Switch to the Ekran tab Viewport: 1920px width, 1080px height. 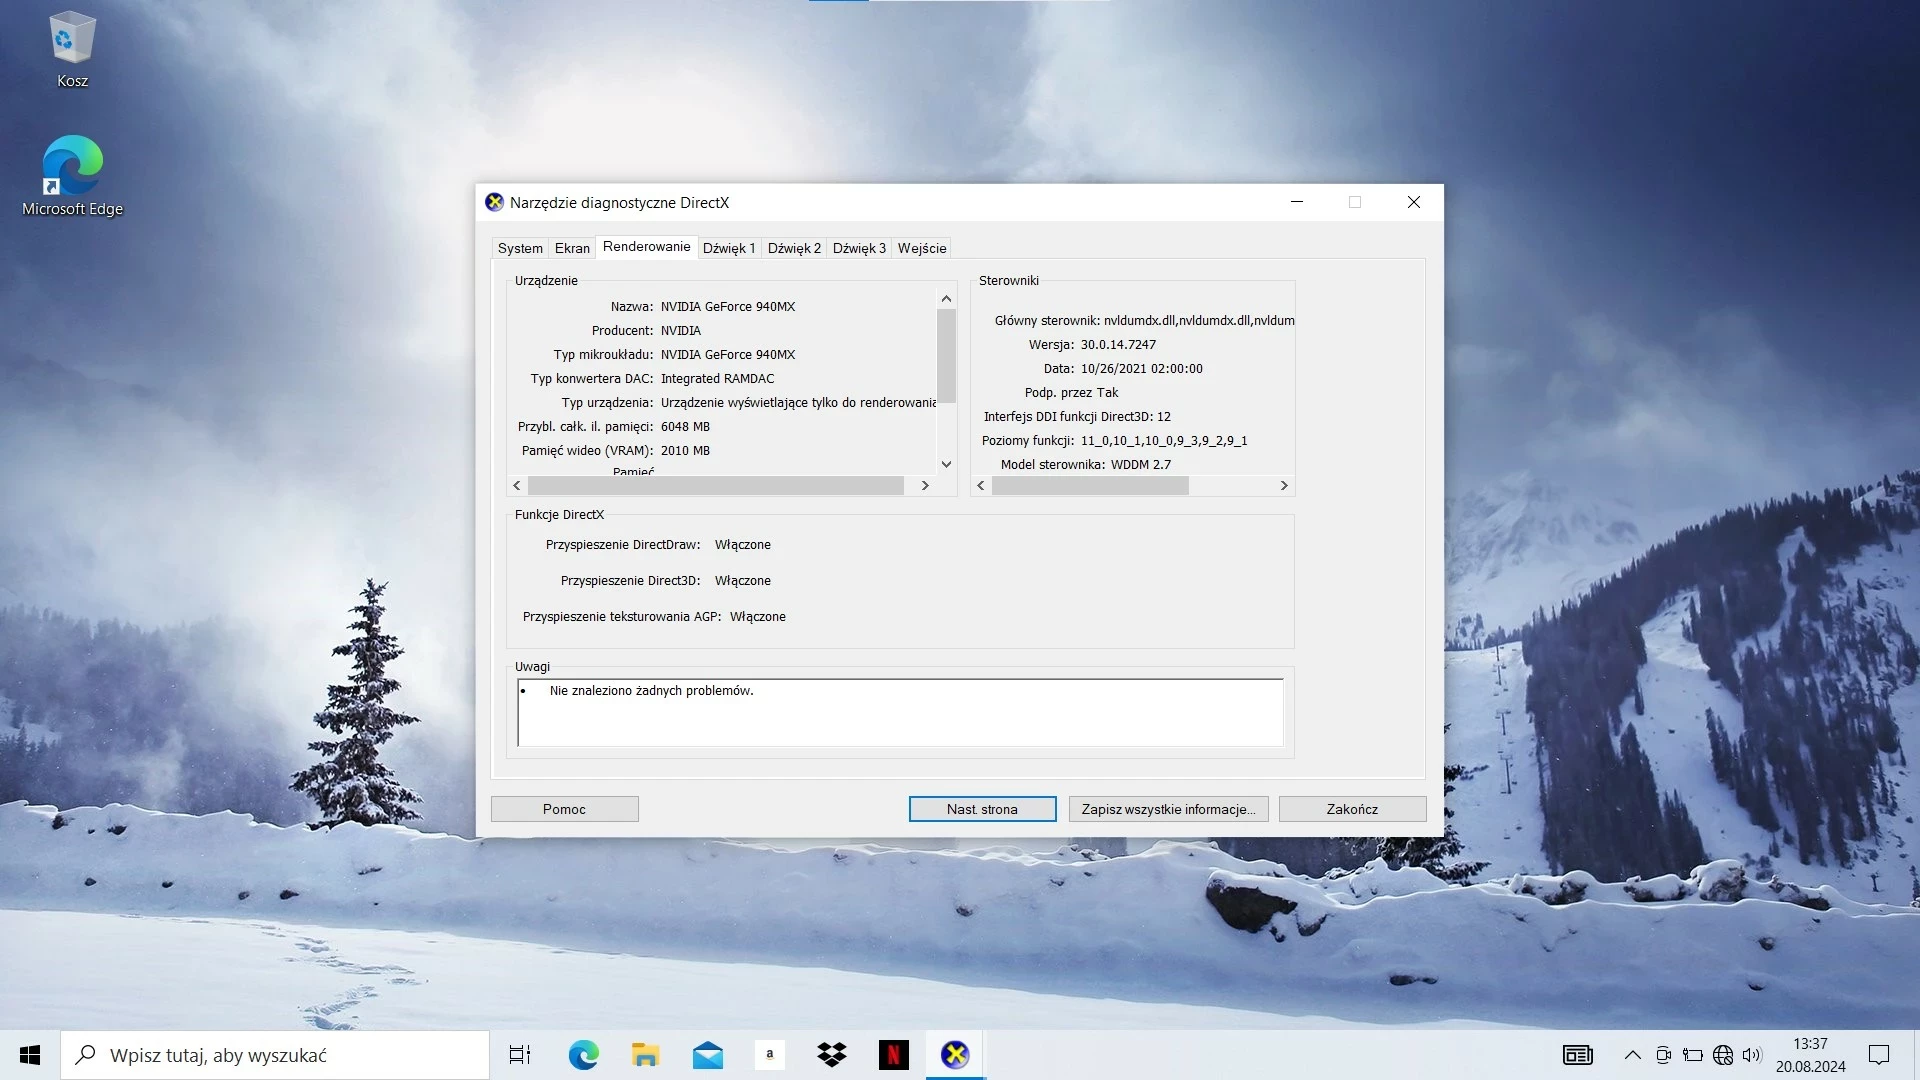[572, 248]
